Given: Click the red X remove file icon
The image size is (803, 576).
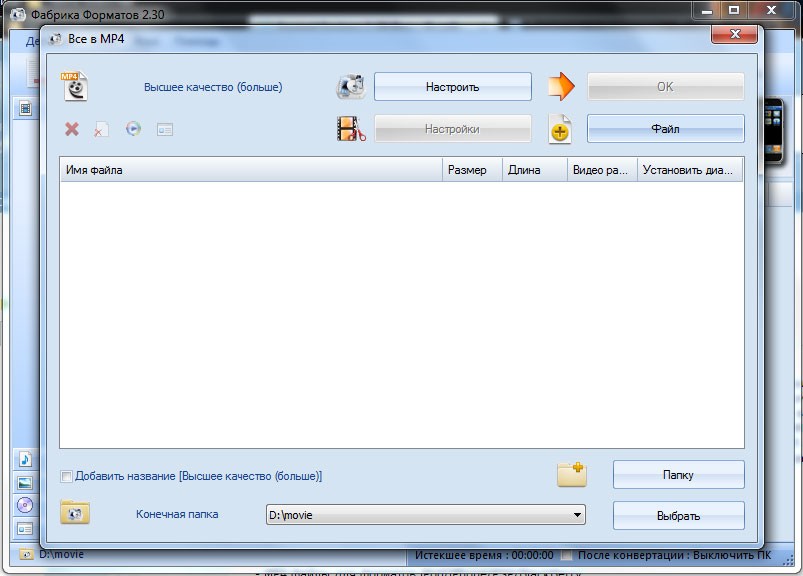Looking at the screenshot, I should [x=72, y=129].
